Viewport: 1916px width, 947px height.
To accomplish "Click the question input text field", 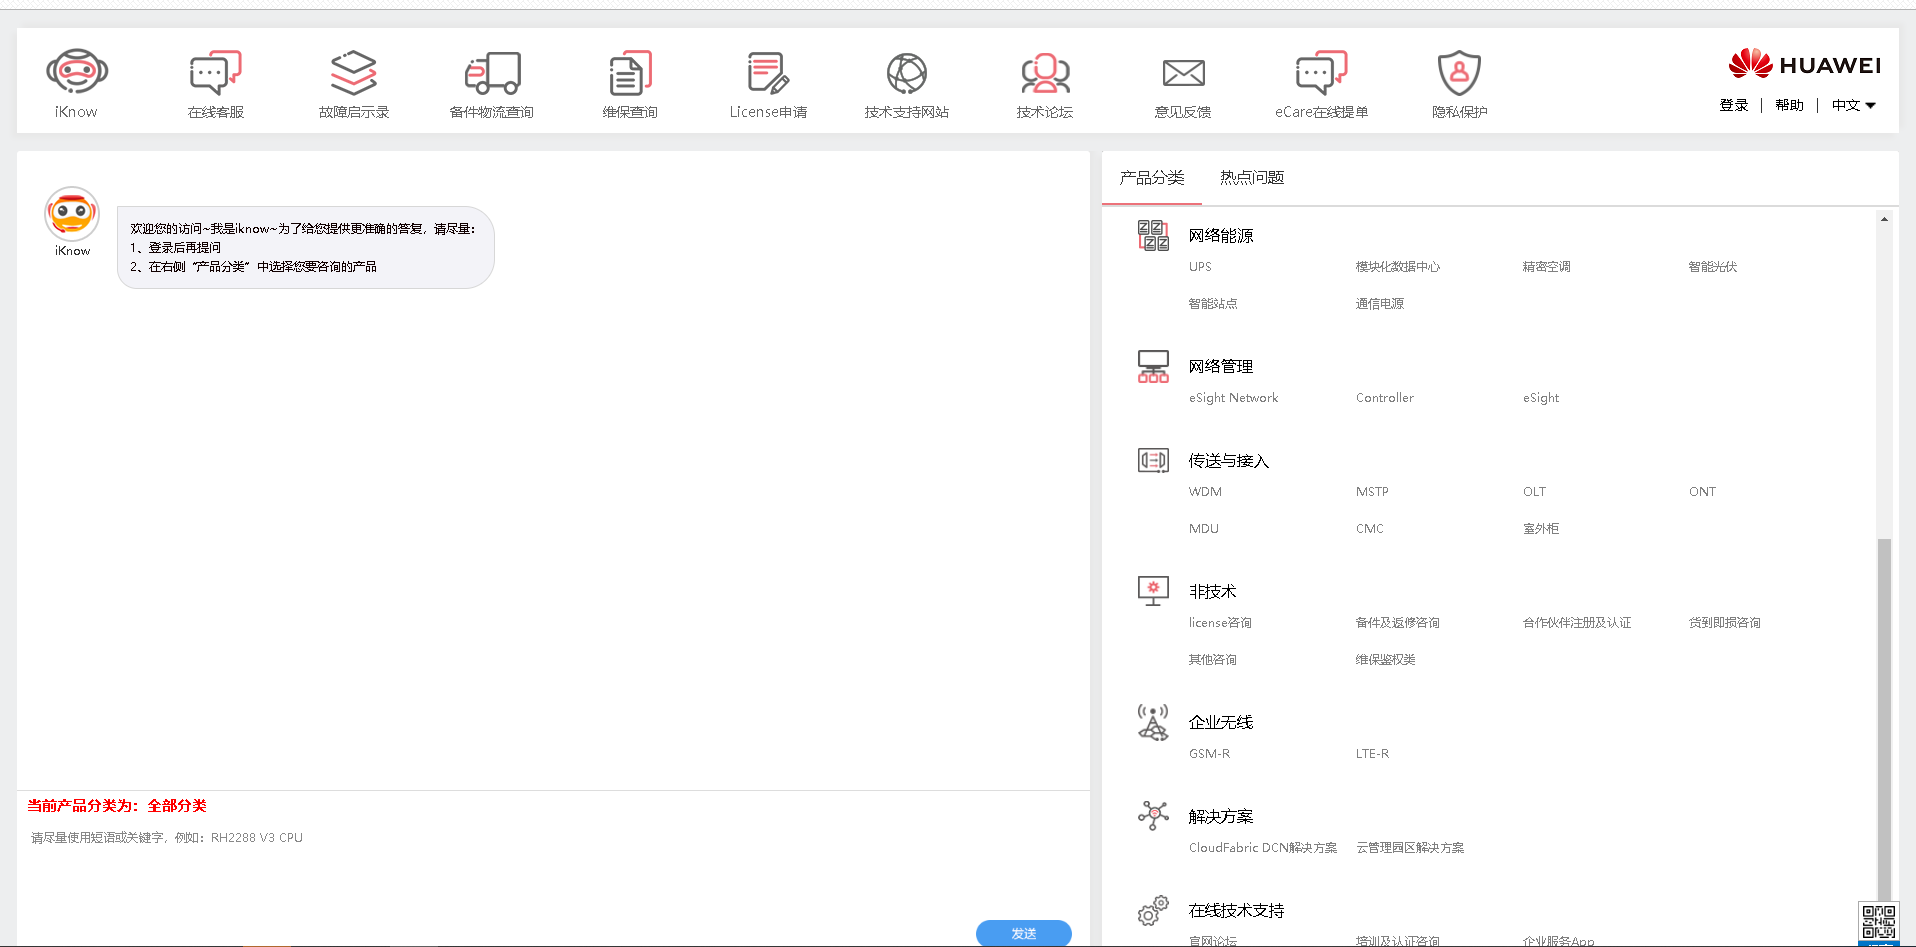I will pyautogui.click(x=553, y=868).
